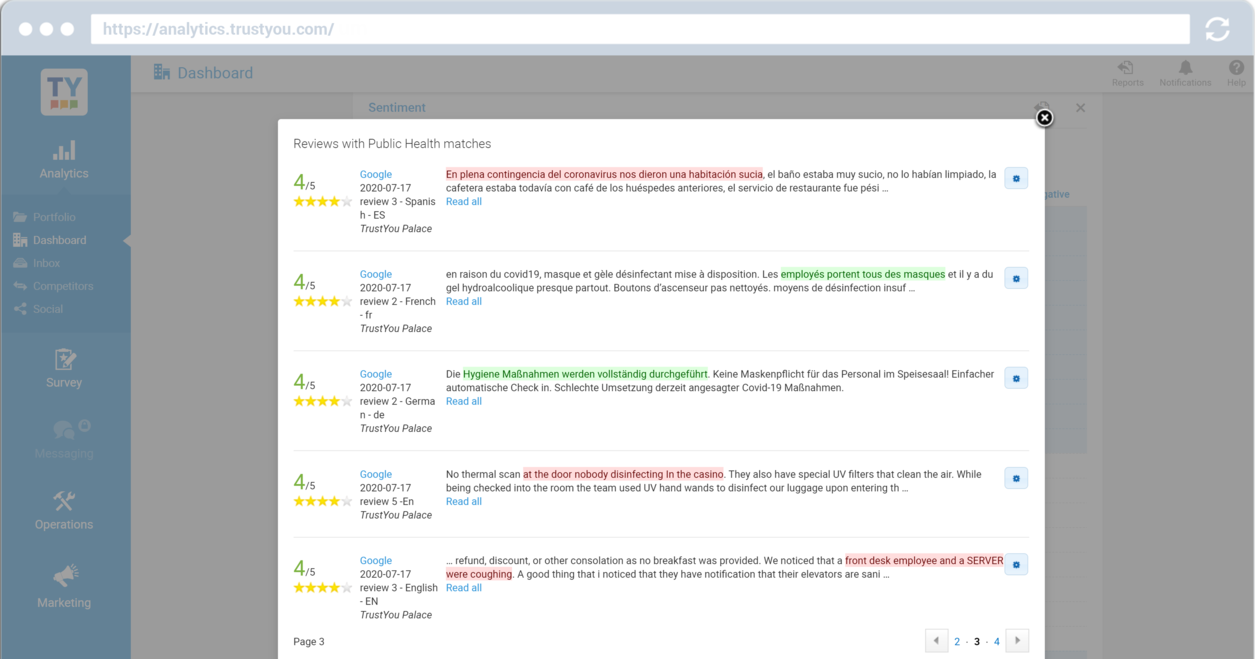Screen dimensions: 1255x659
Task: Click 'review 2 - French - fr' text
Action: pos(398,308)
